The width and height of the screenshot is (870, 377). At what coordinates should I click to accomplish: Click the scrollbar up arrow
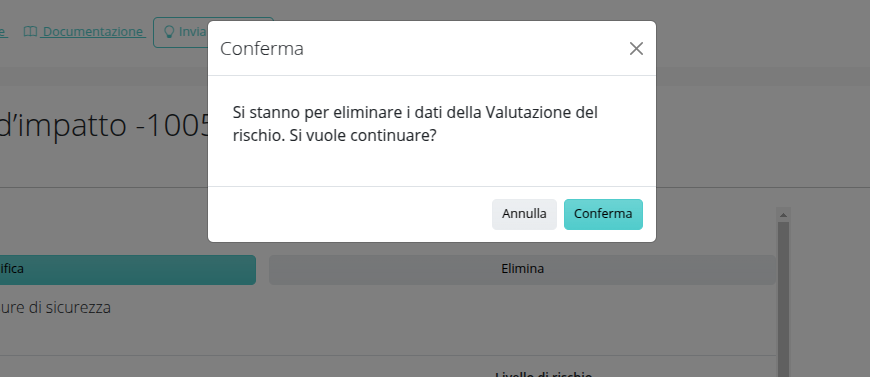(783, 214)
